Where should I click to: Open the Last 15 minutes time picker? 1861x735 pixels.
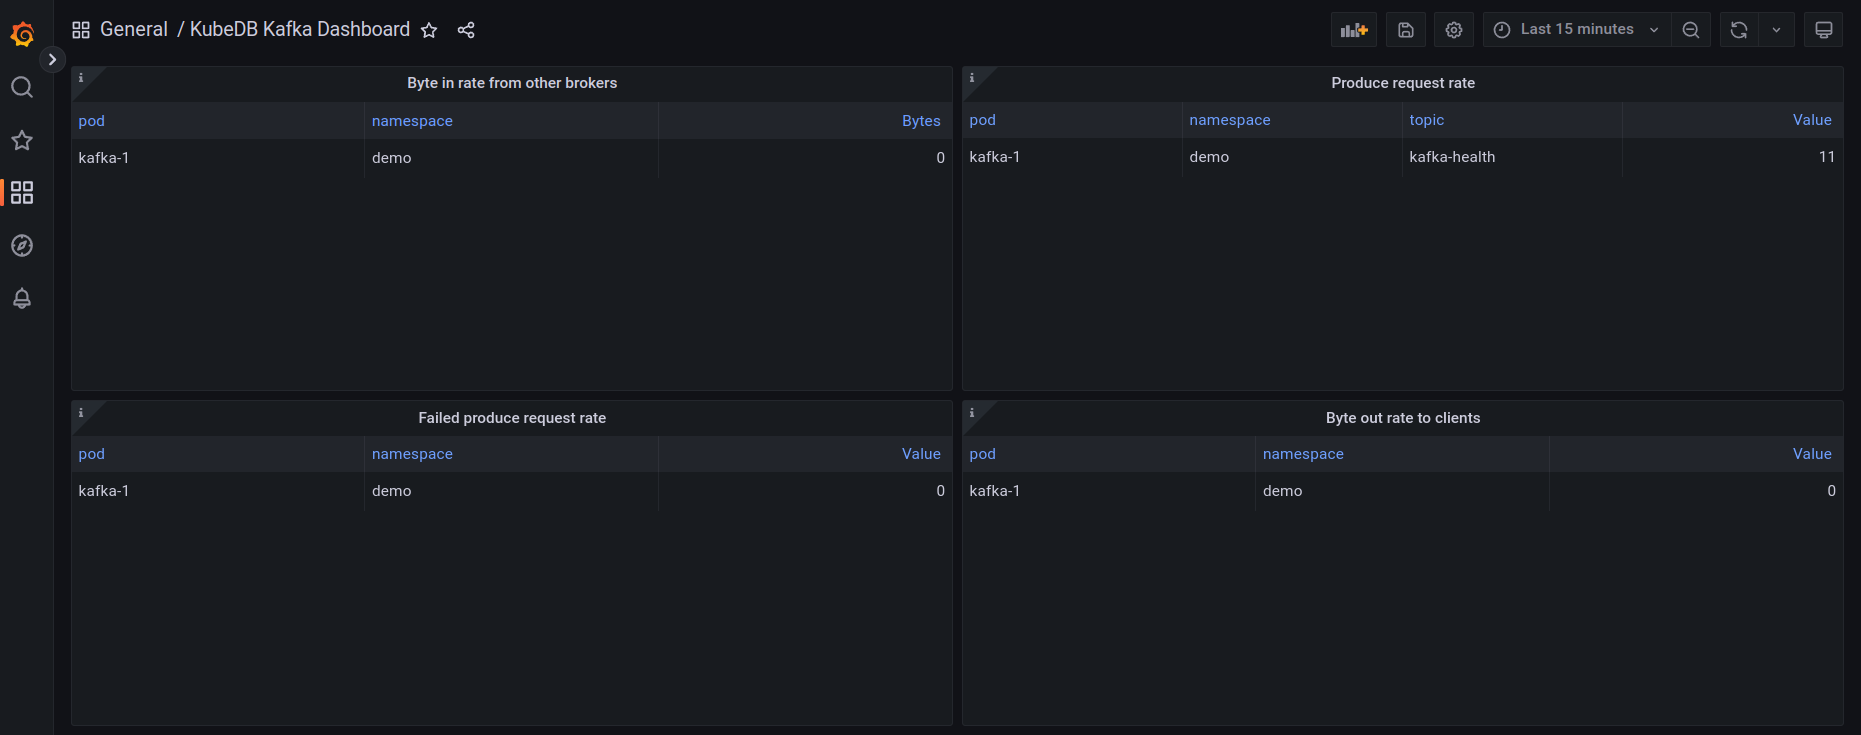(1577, 30)
